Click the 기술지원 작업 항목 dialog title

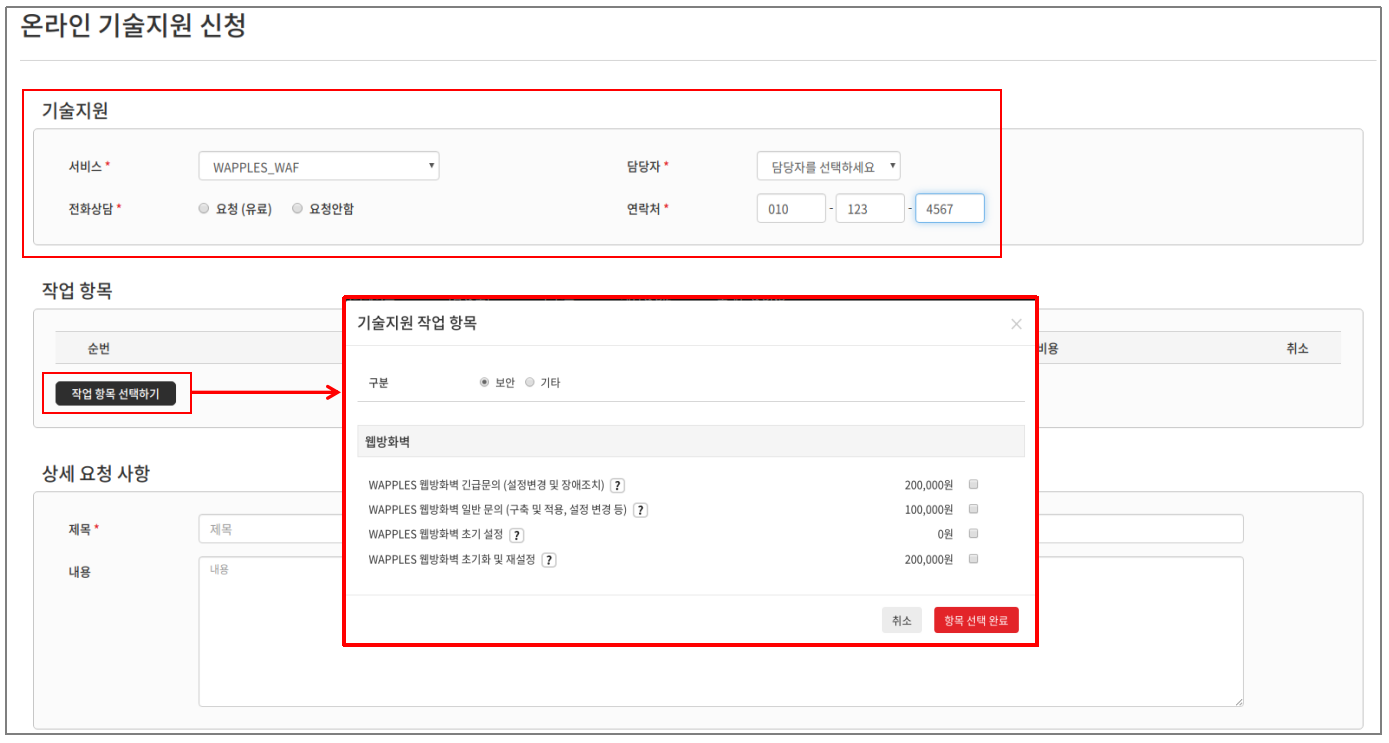pyautogui.click(x=417, y=323)
